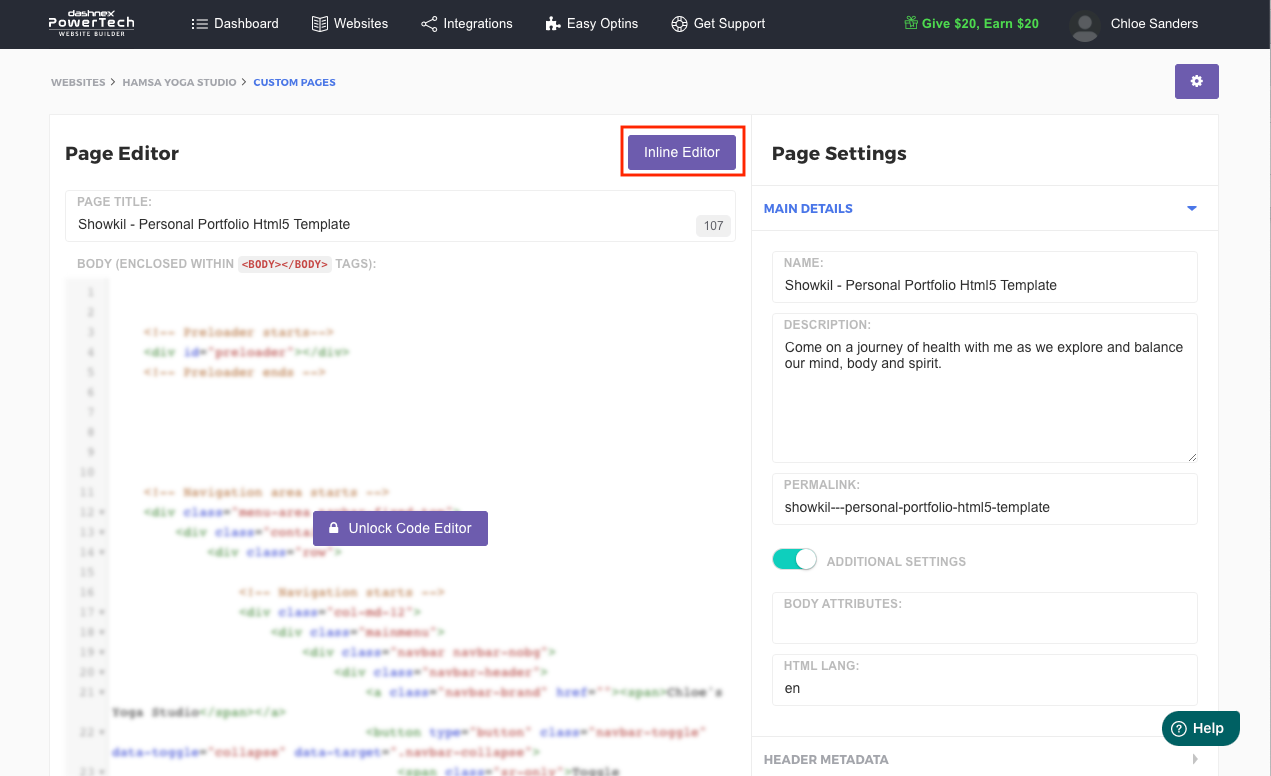This screenshot has width=1271, height=776.
Task: Click the gift icon beside Give $20
Action: [911, 23]
